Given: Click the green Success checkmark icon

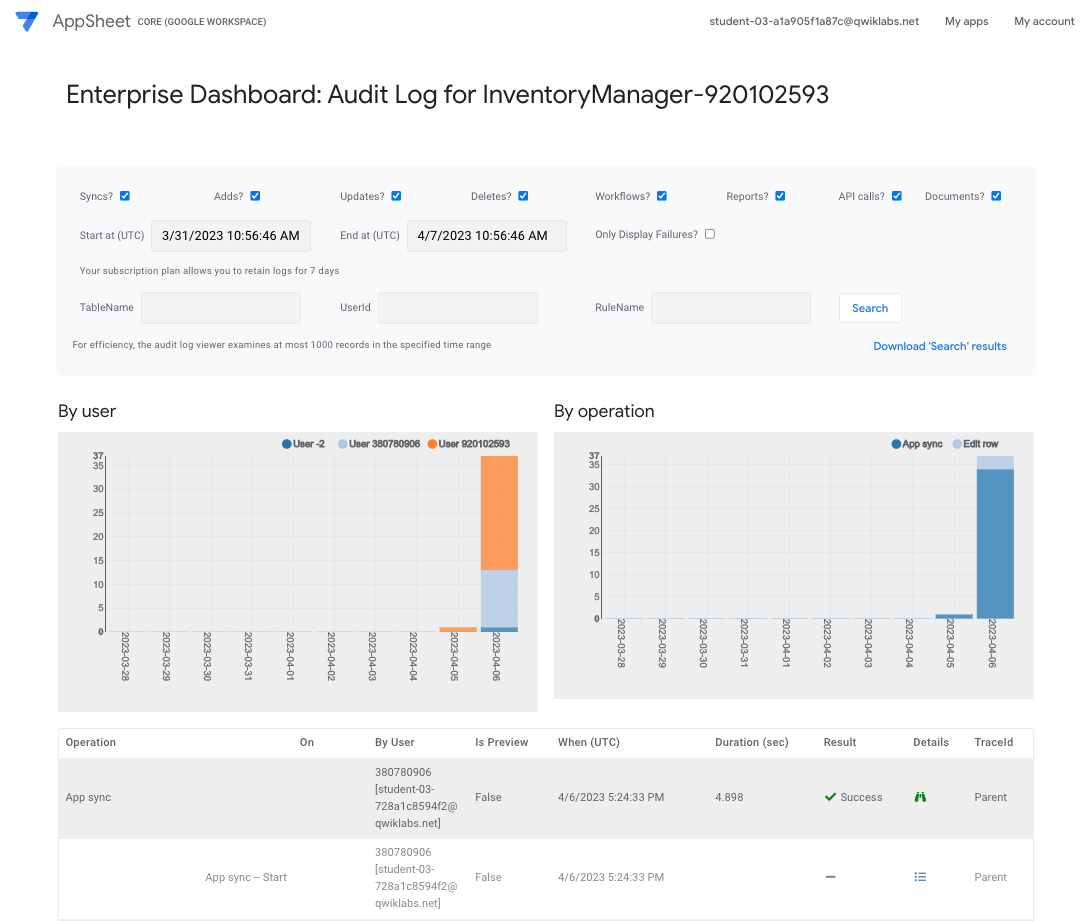Looking at the screenshot, I should [x=830, y=797].
